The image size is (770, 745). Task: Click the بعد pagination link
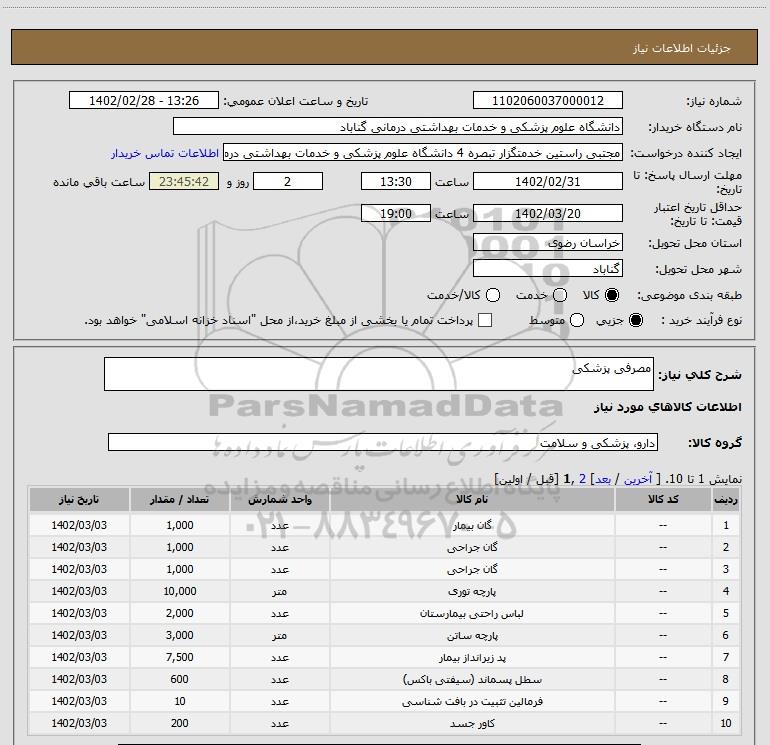[603, 479]
